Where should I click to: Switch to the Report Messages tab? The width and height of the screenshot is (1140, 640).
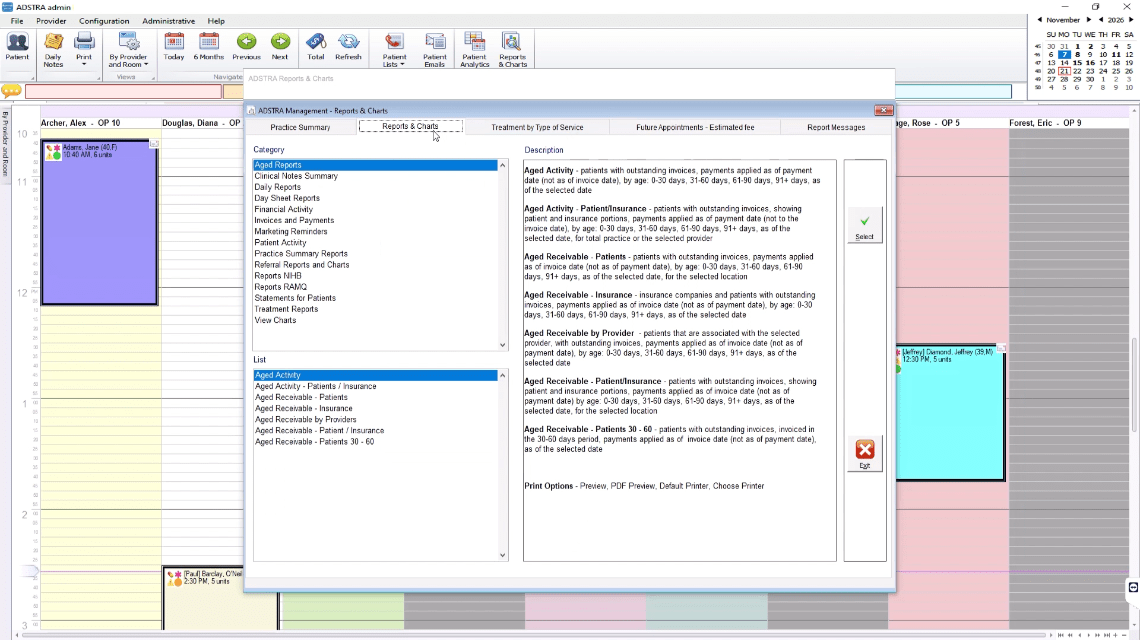(836, 127)
